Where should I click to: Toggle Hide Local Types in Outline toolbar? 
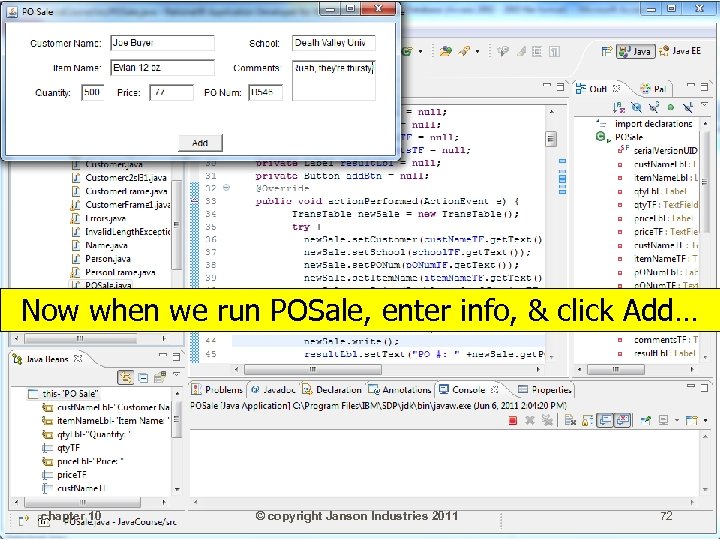[687, 107]
